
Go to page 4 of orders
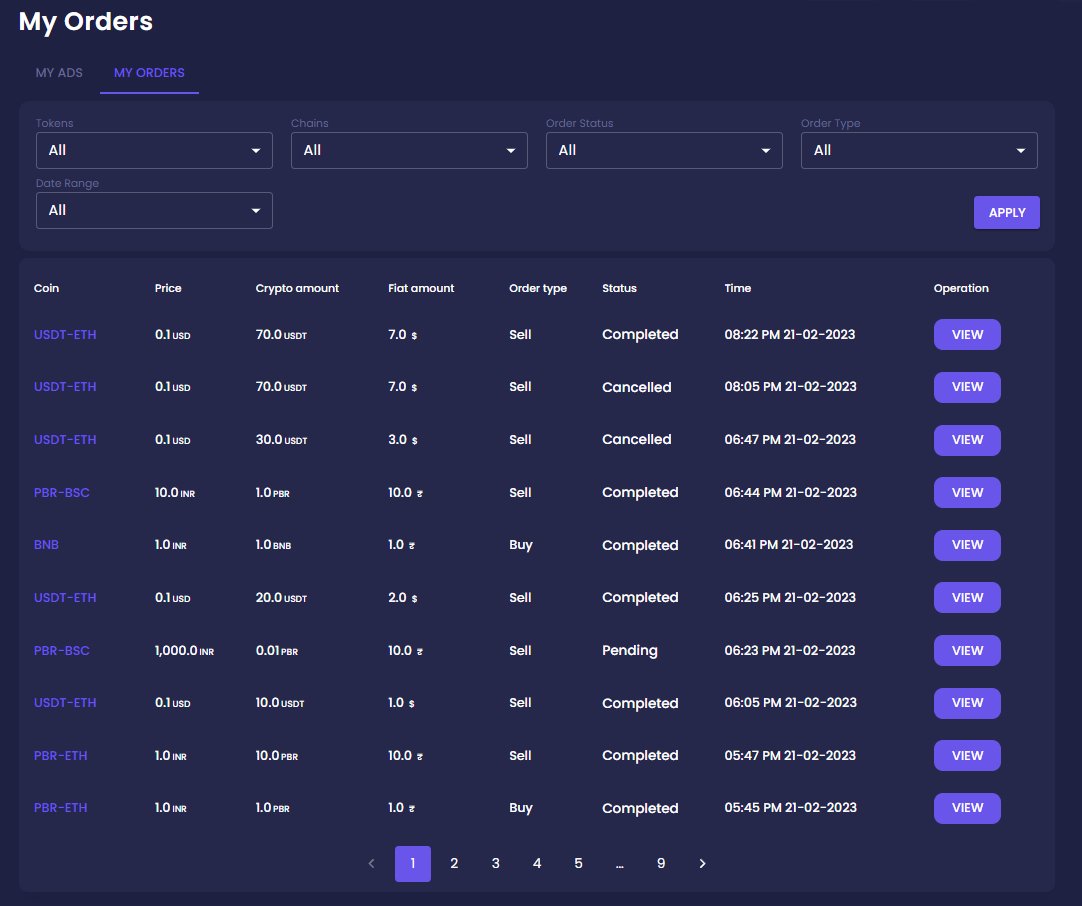(537, 863)
